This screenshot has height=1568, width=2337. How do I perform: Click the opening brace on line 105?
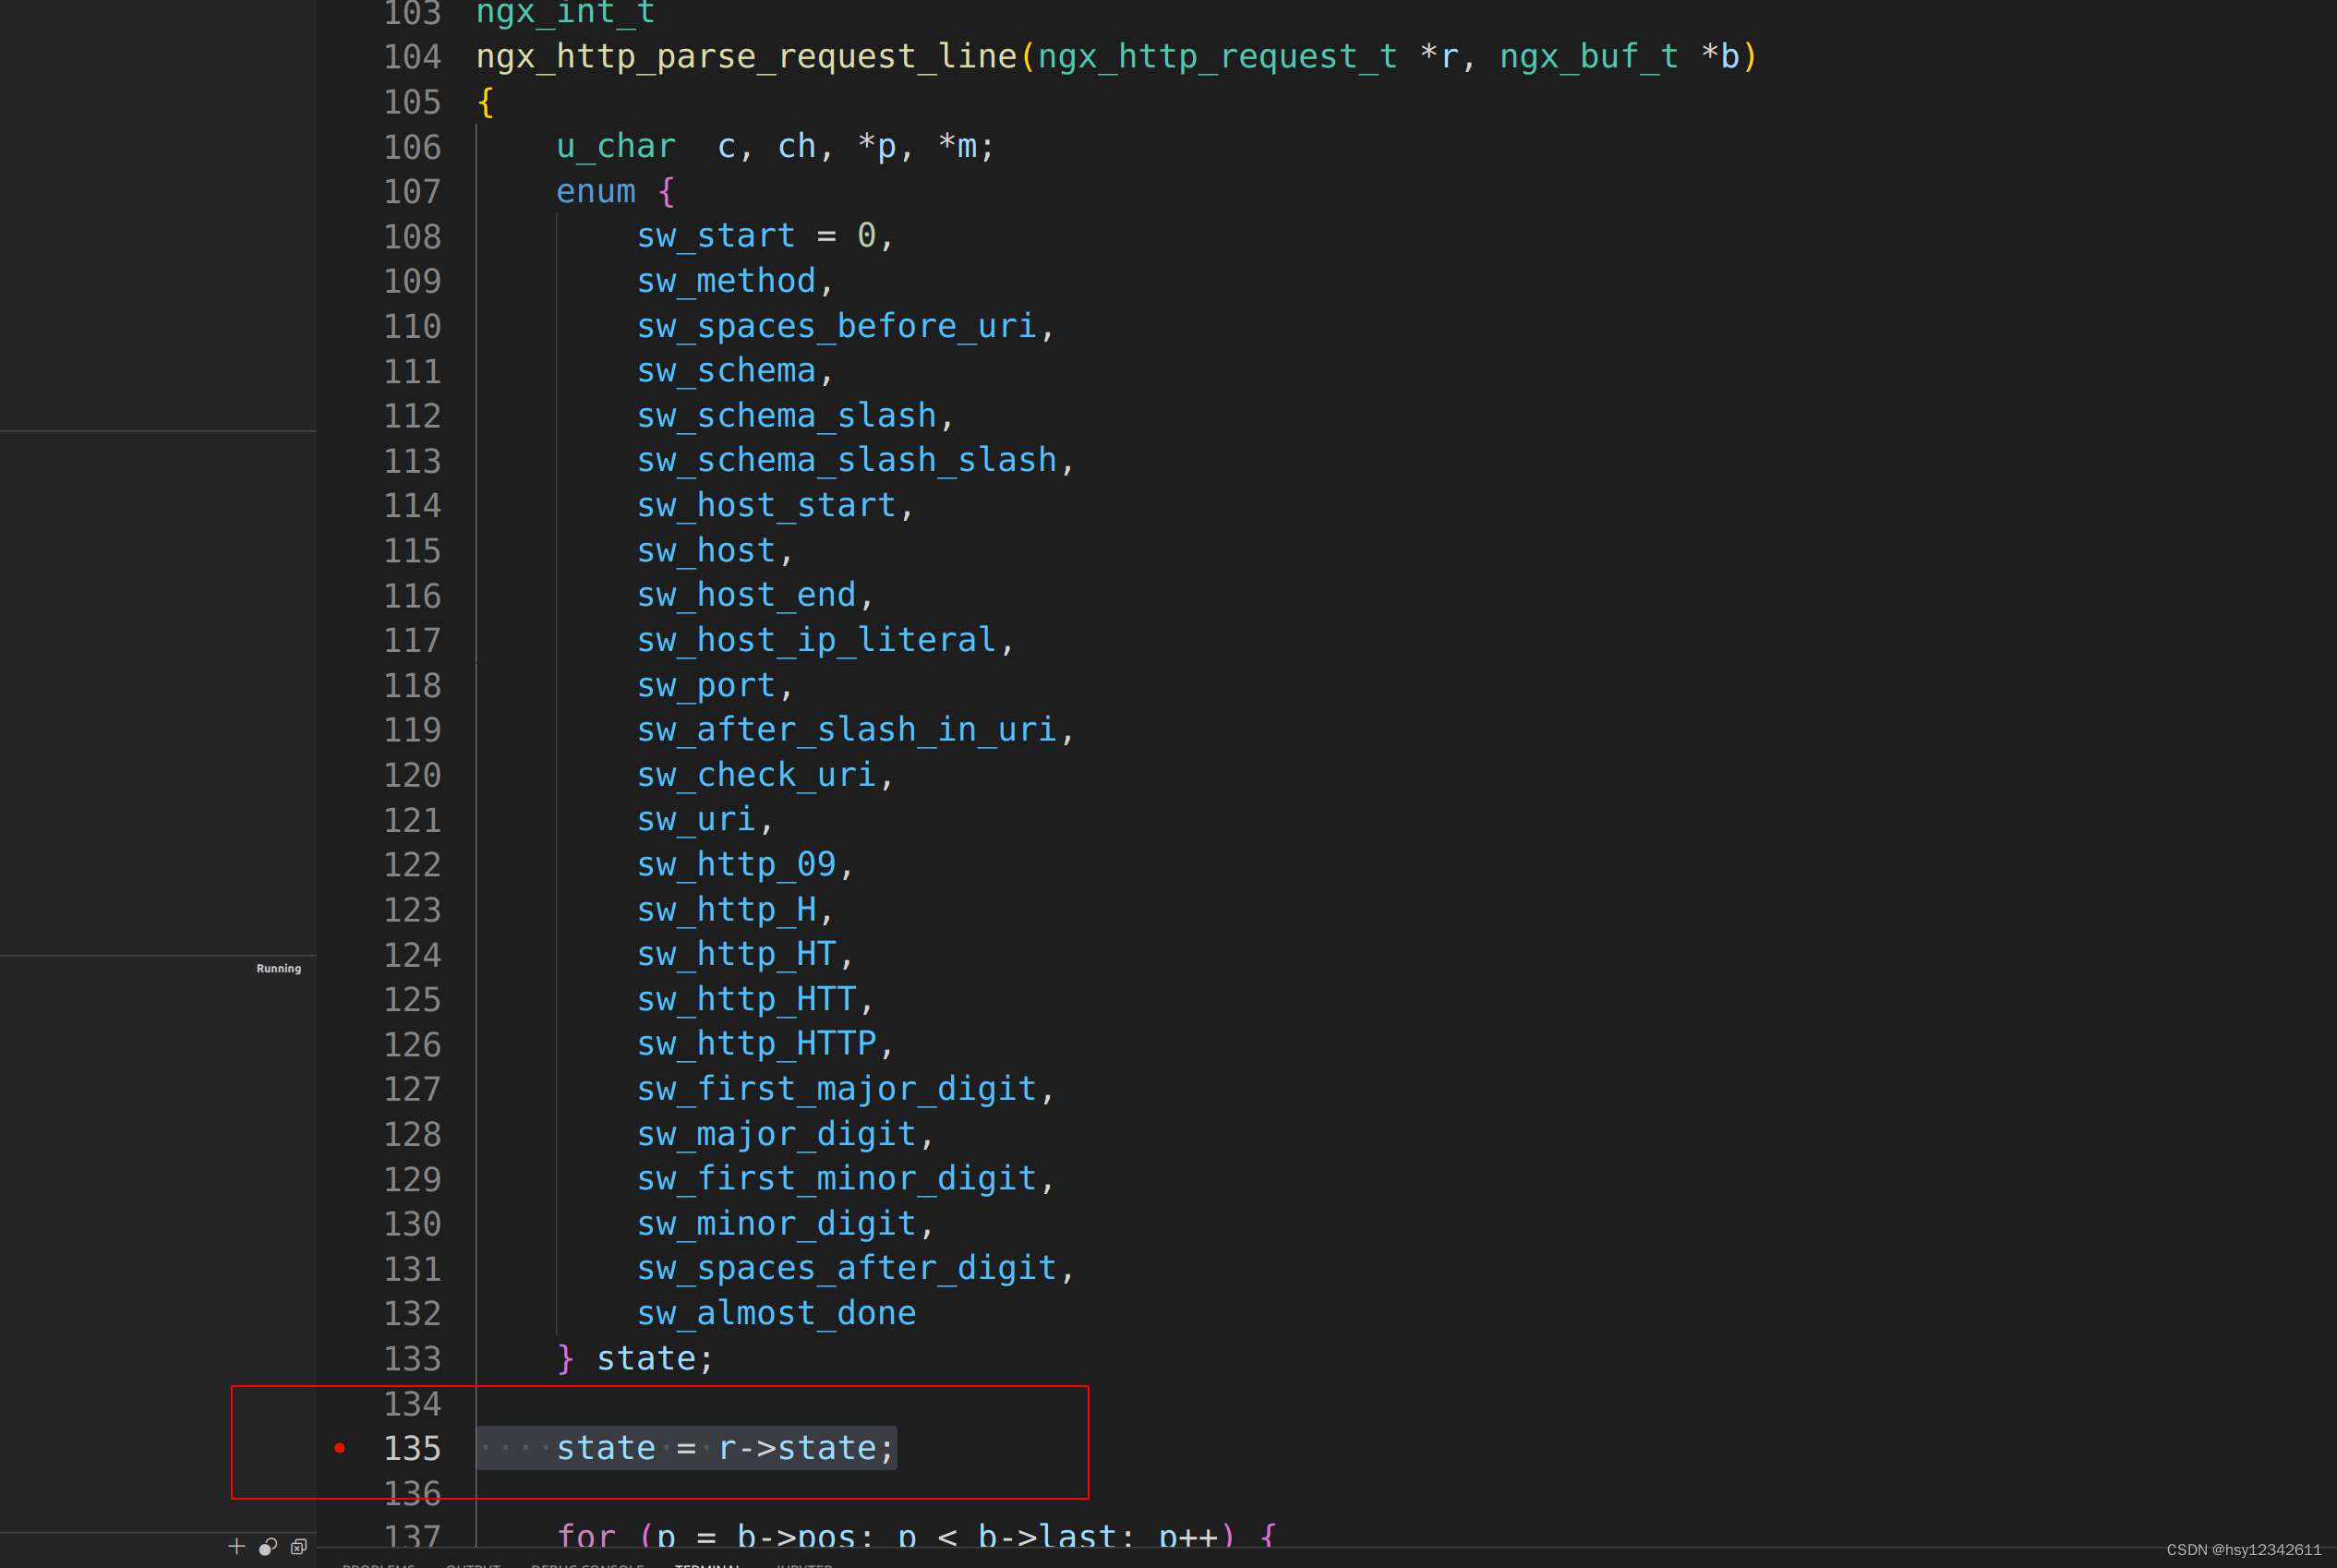pyautogui.click(x=486, y=102)
